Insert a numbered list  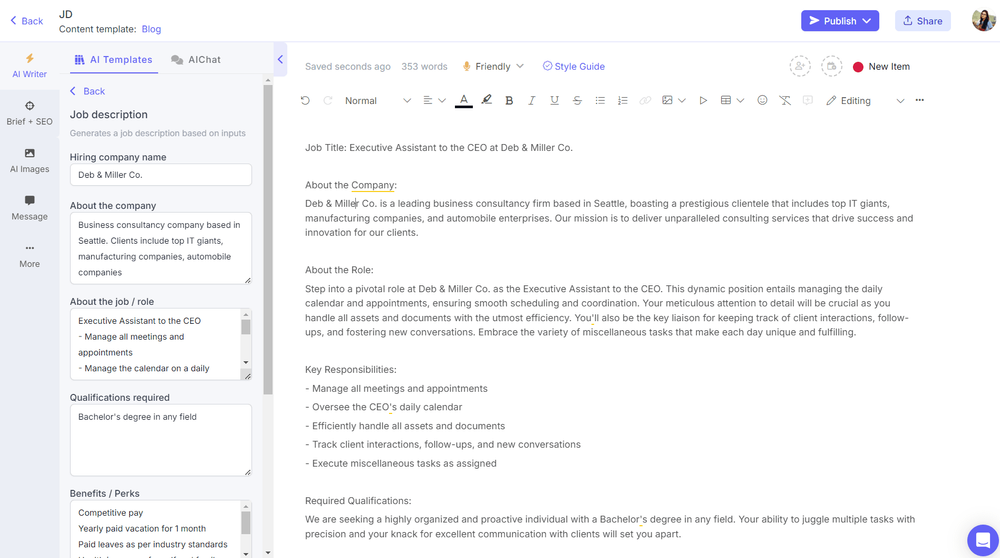pos(622,101)
